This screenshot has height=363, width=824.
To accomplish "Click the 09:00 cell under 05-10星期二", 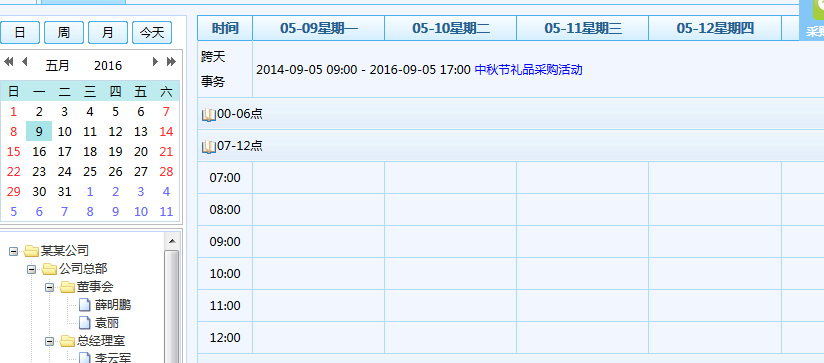I will 450,242.
